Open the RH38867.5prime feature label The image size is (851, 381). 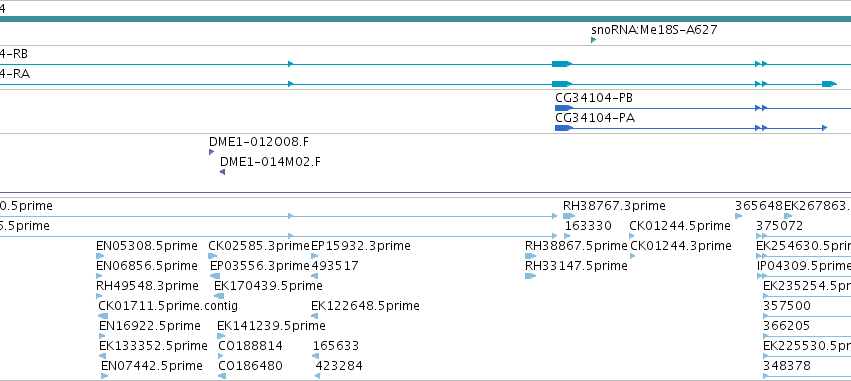tap(576, 246)
